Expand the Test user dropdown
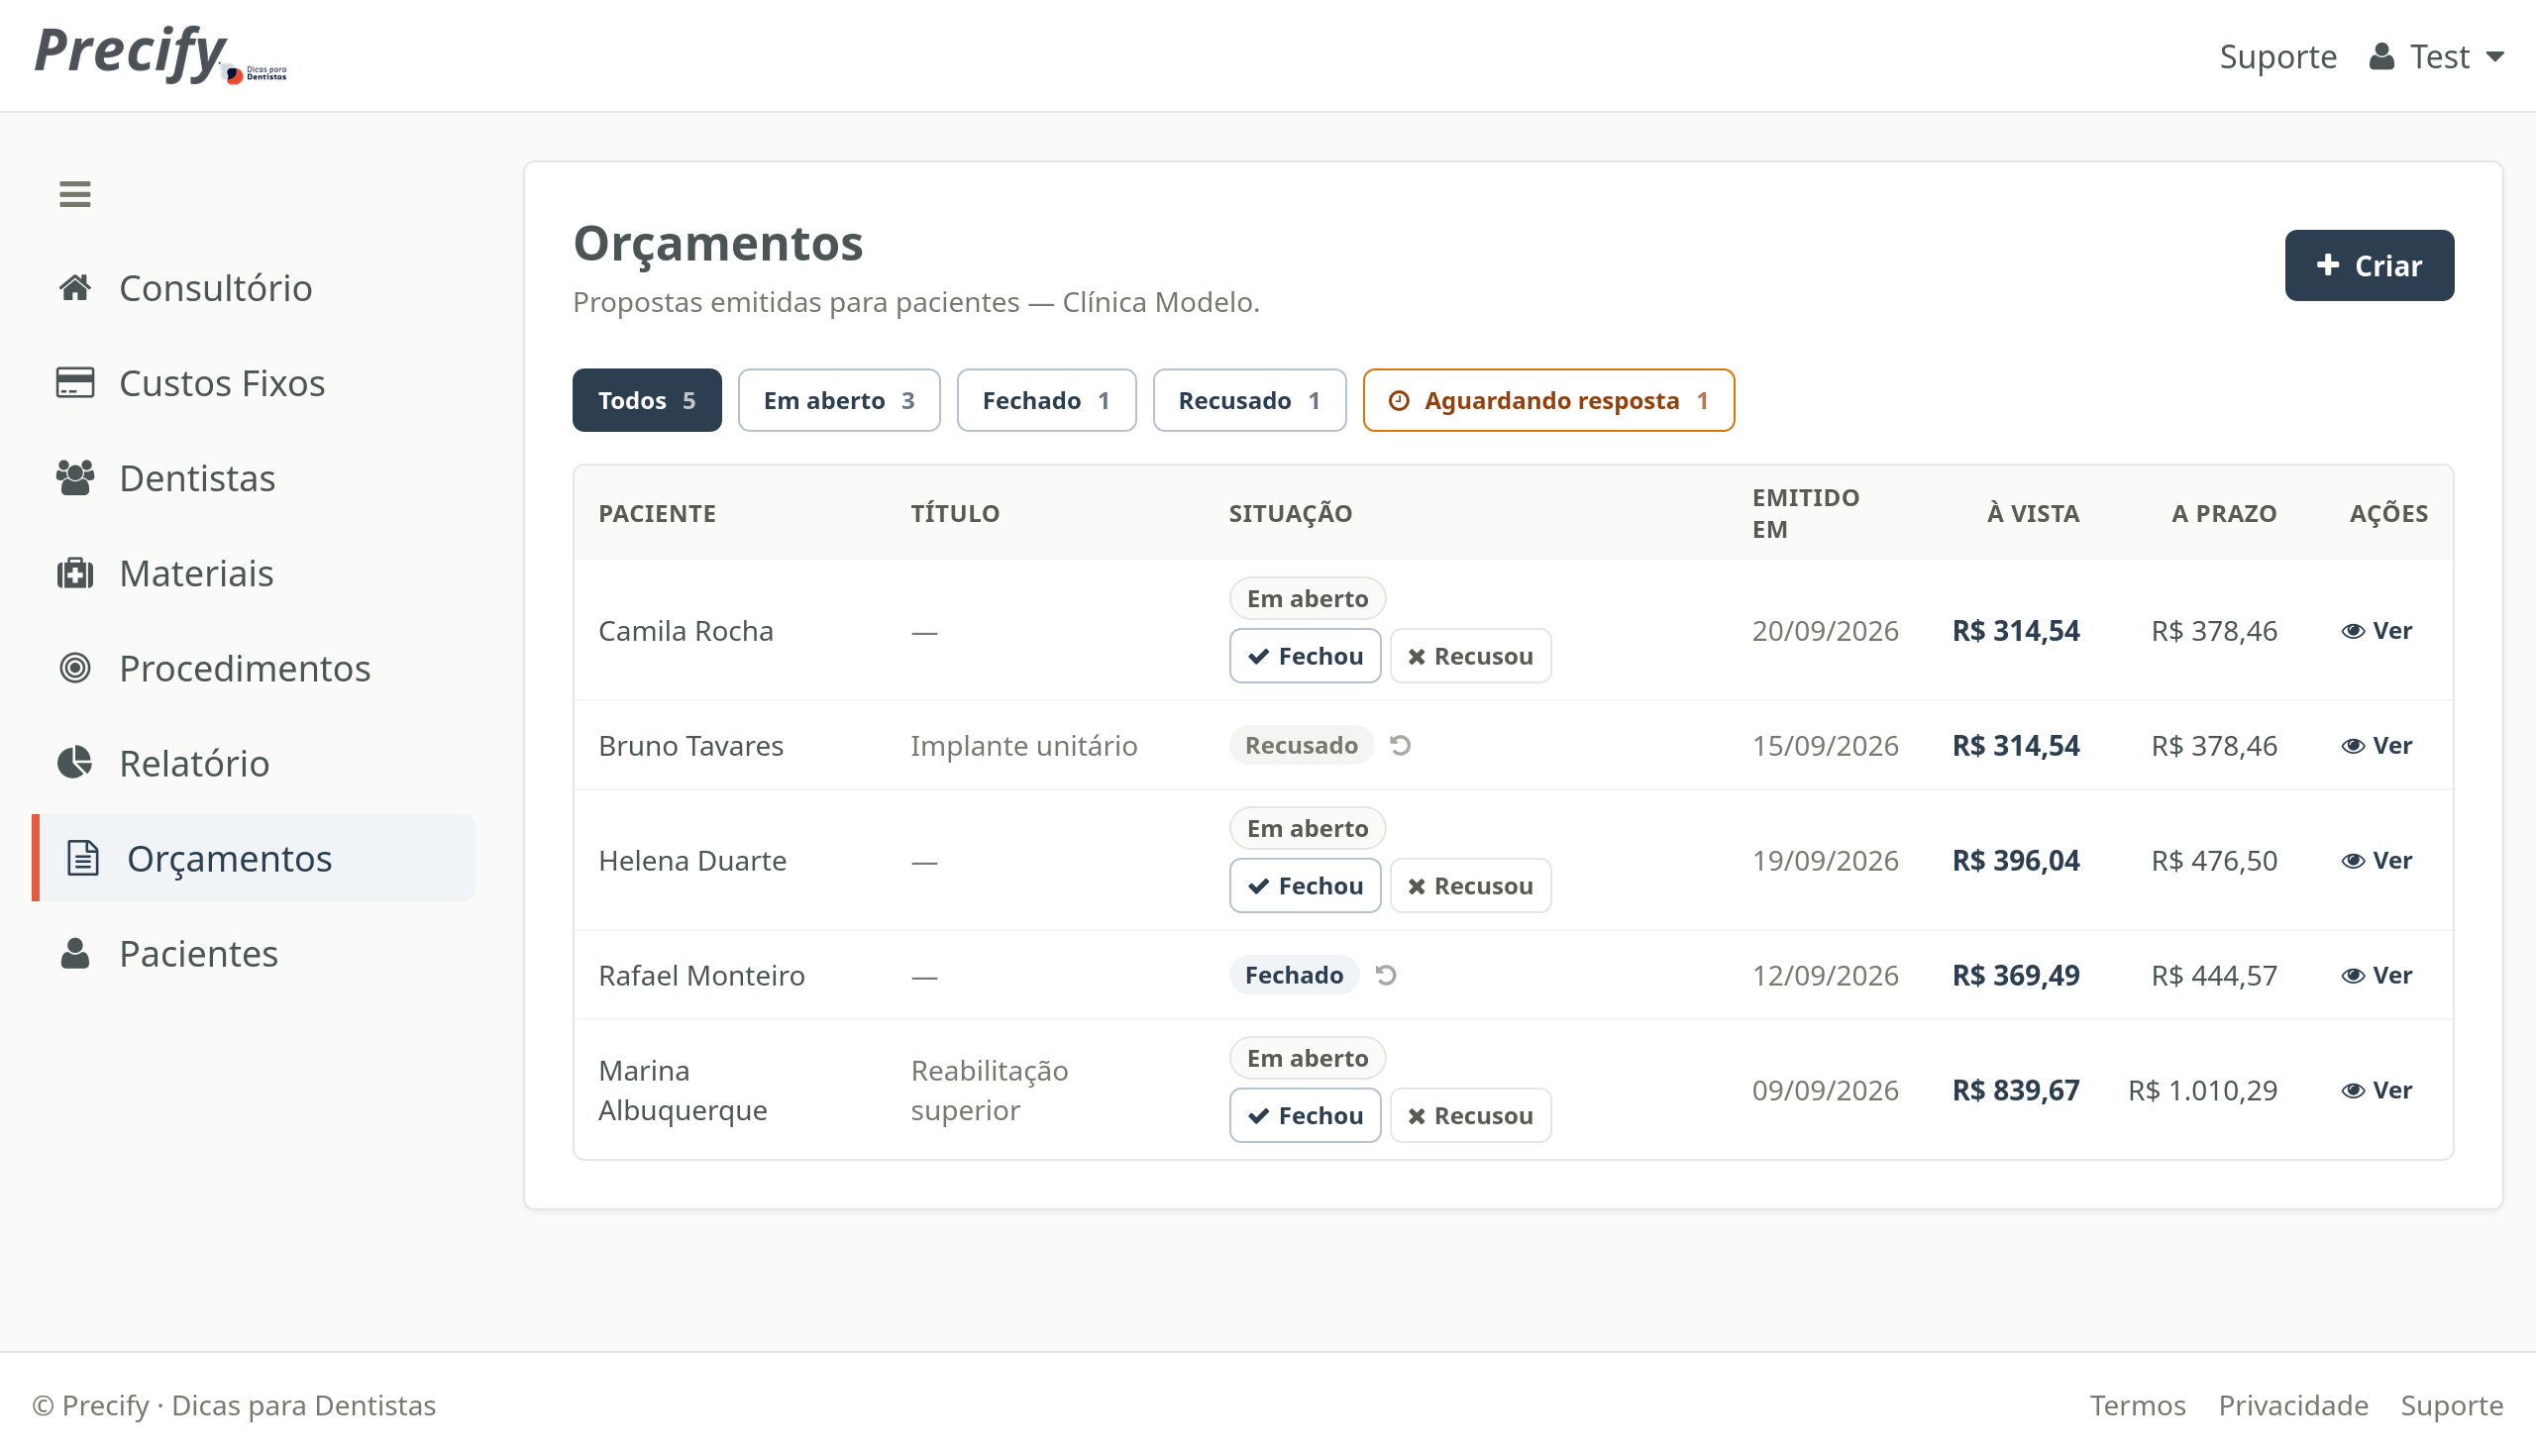This screenshot has width=2536, height=1456. click(x=2436, y=56)
